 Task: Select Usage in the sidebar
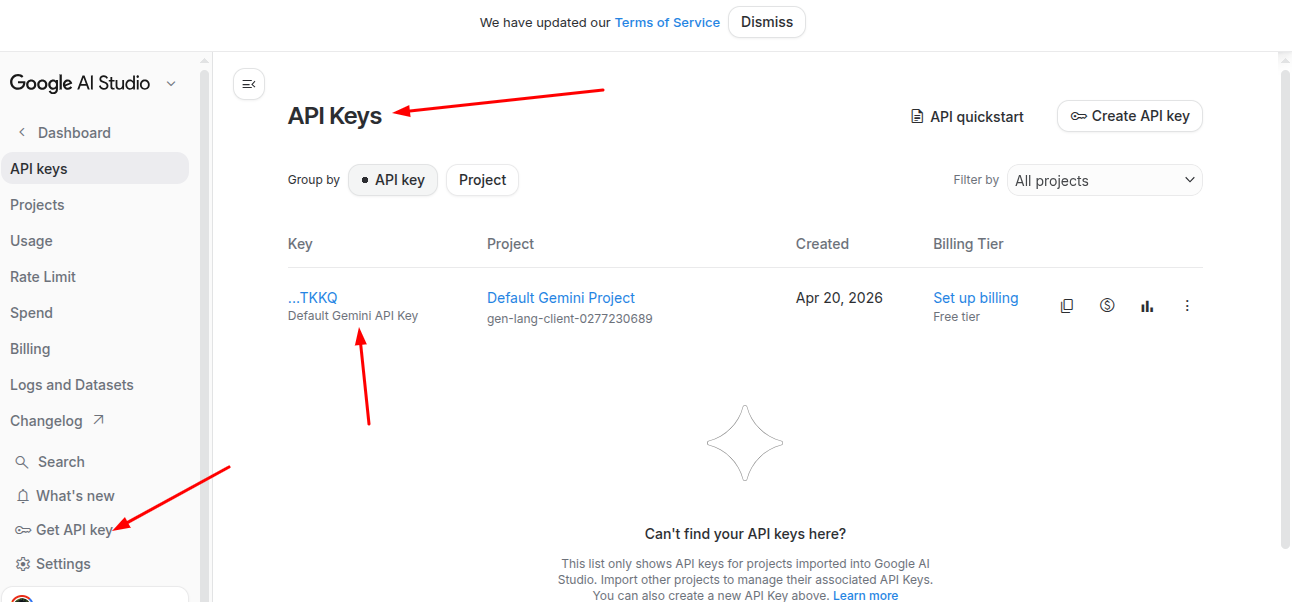(31, 241)
